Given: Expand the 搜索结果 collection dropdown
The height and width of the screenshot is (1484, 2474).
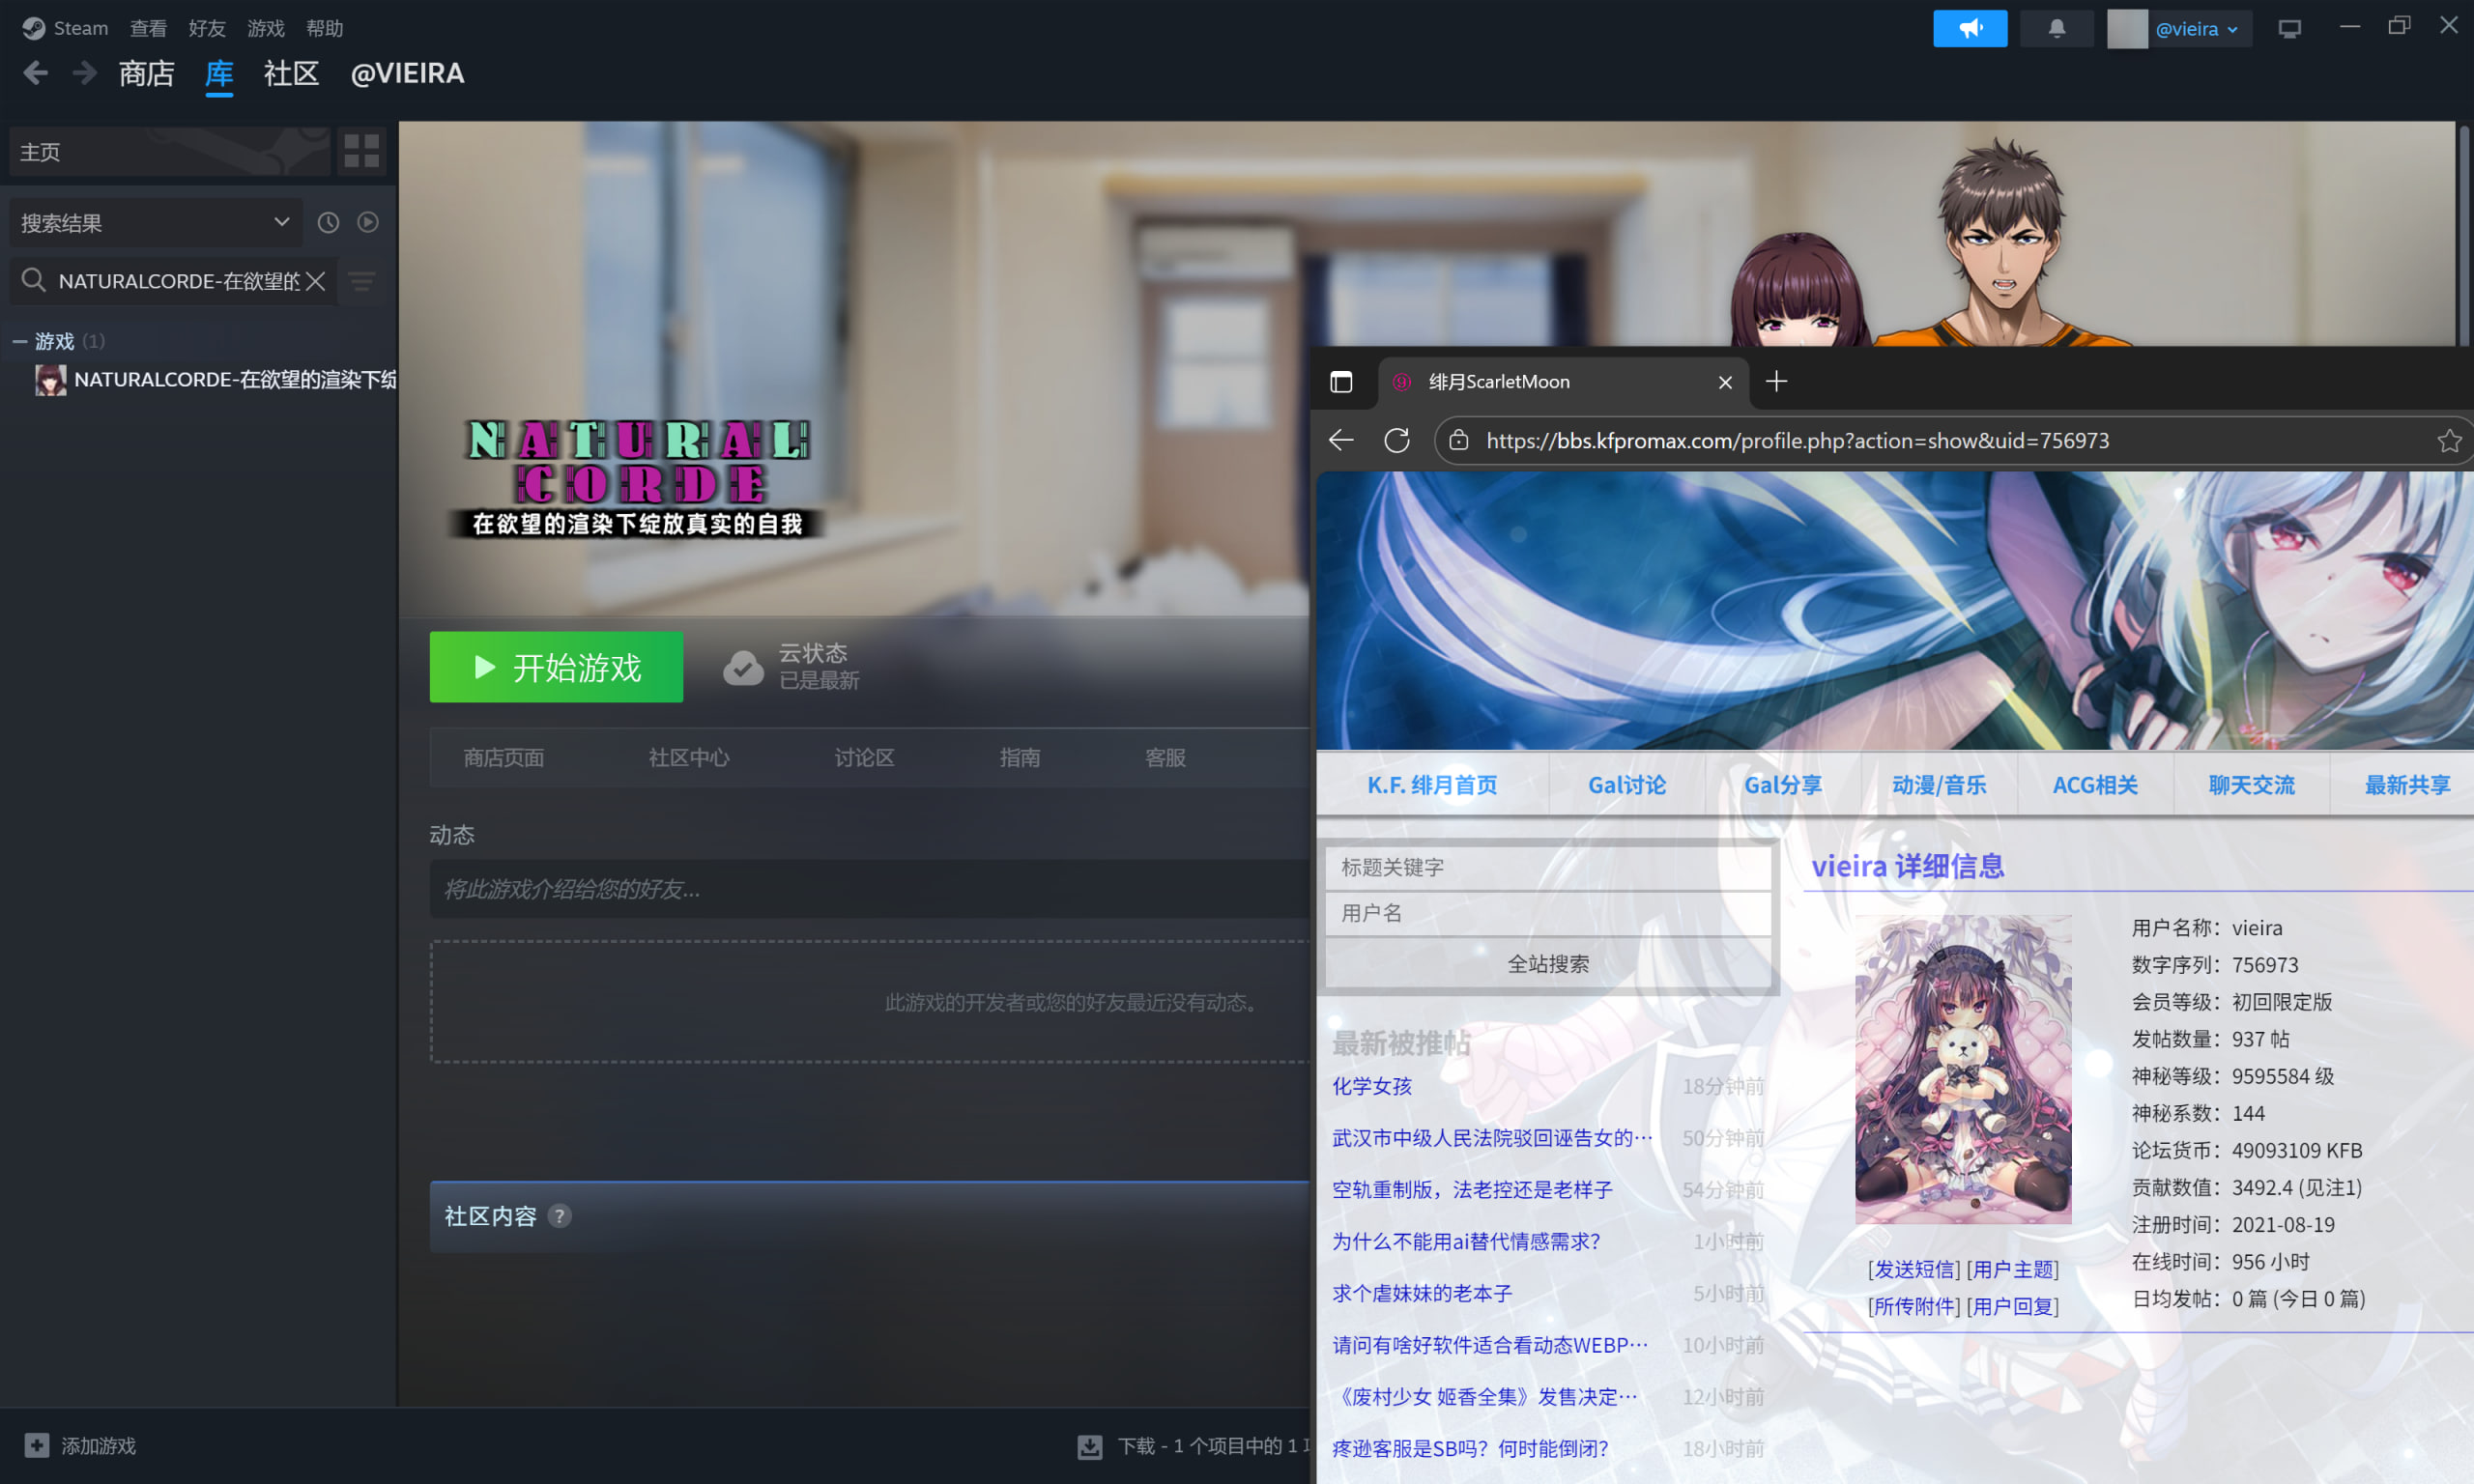Looking at the screenshot, I should (281, 222).
